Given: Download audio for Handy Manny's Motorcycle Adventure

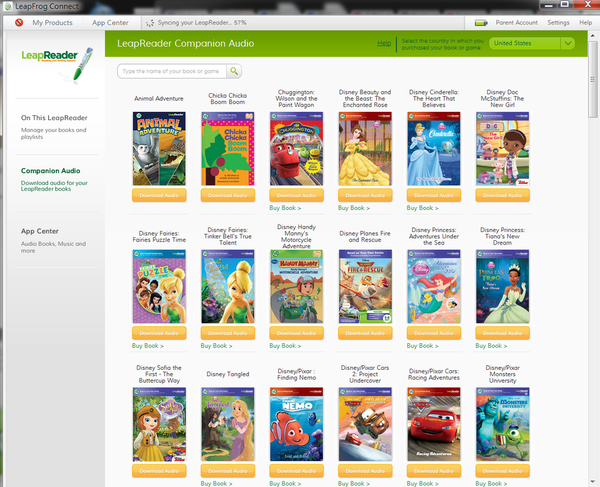Looking at the screenshot, I should [x=297, y=333].
